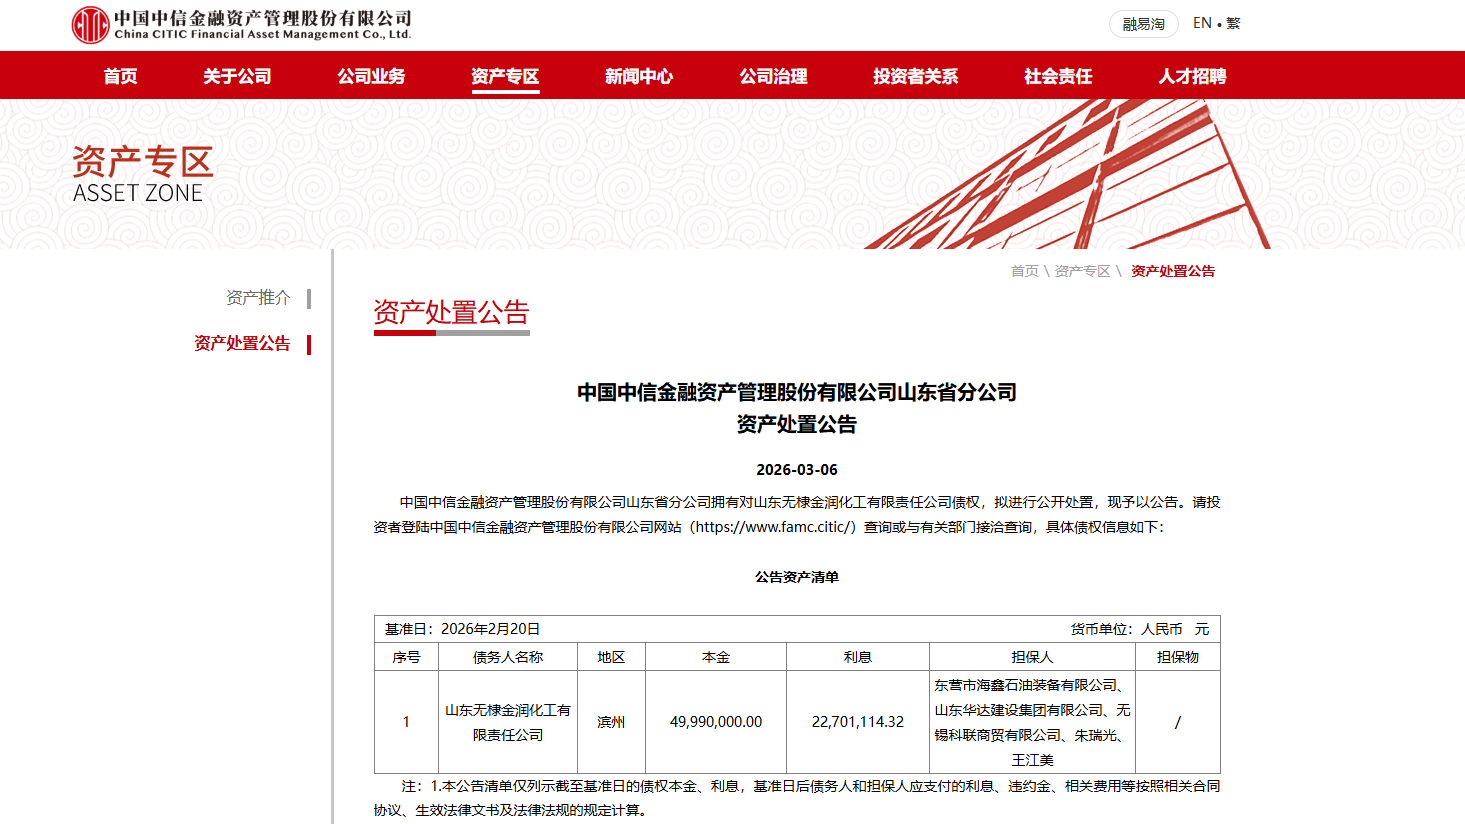Click the 资产专区 breadcrumb link

click(x=1082, y=271)
